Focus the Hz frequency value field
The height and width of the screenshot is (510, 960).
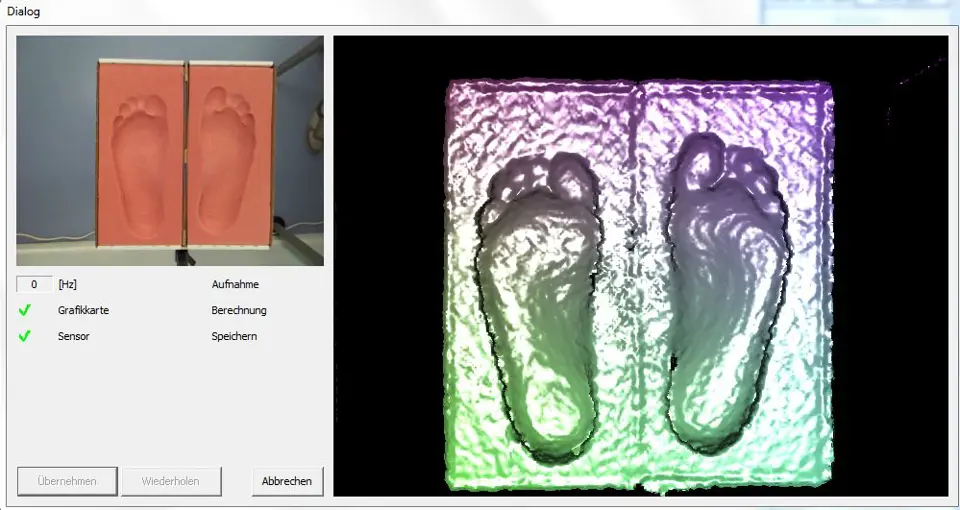pyautogui.click(x=34, y=284)
